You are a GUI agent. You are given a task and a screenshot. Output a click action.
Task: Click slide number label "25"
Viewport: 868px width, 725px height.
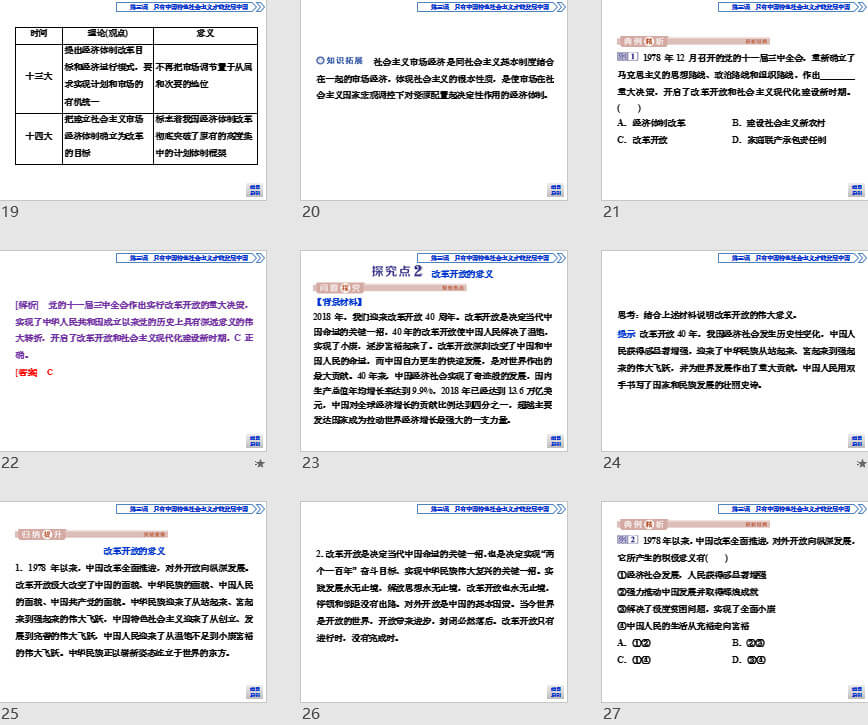point(10,713)
